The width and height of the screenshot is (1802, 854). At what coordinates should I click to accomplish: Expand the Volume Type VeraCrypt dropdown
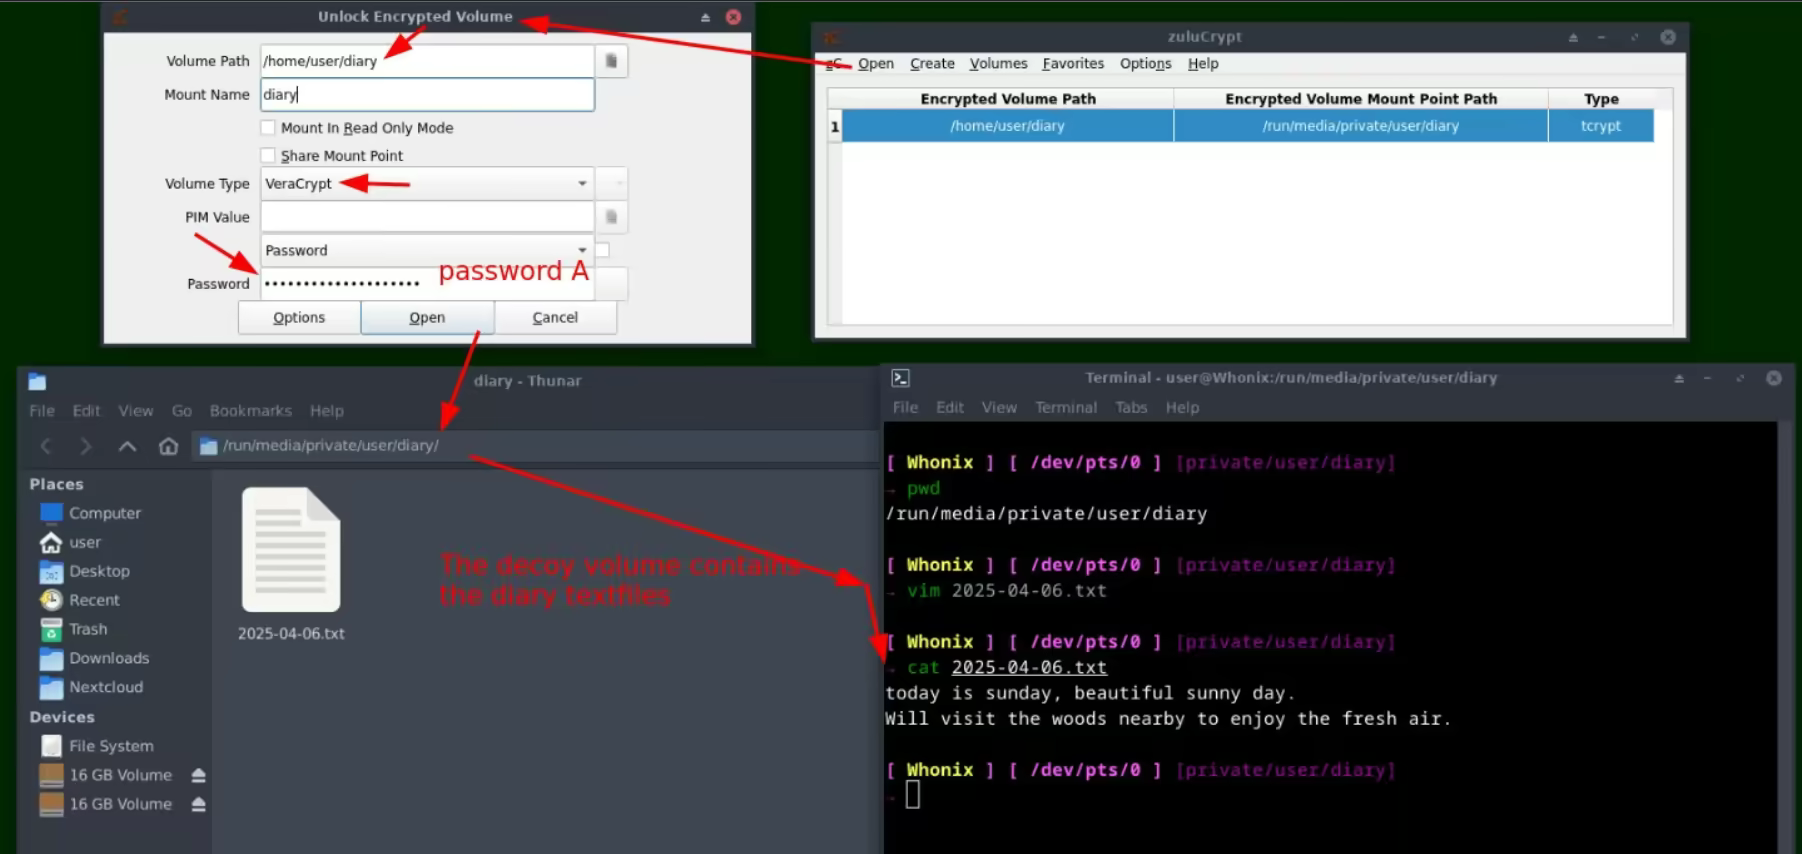tap(581, 184)
